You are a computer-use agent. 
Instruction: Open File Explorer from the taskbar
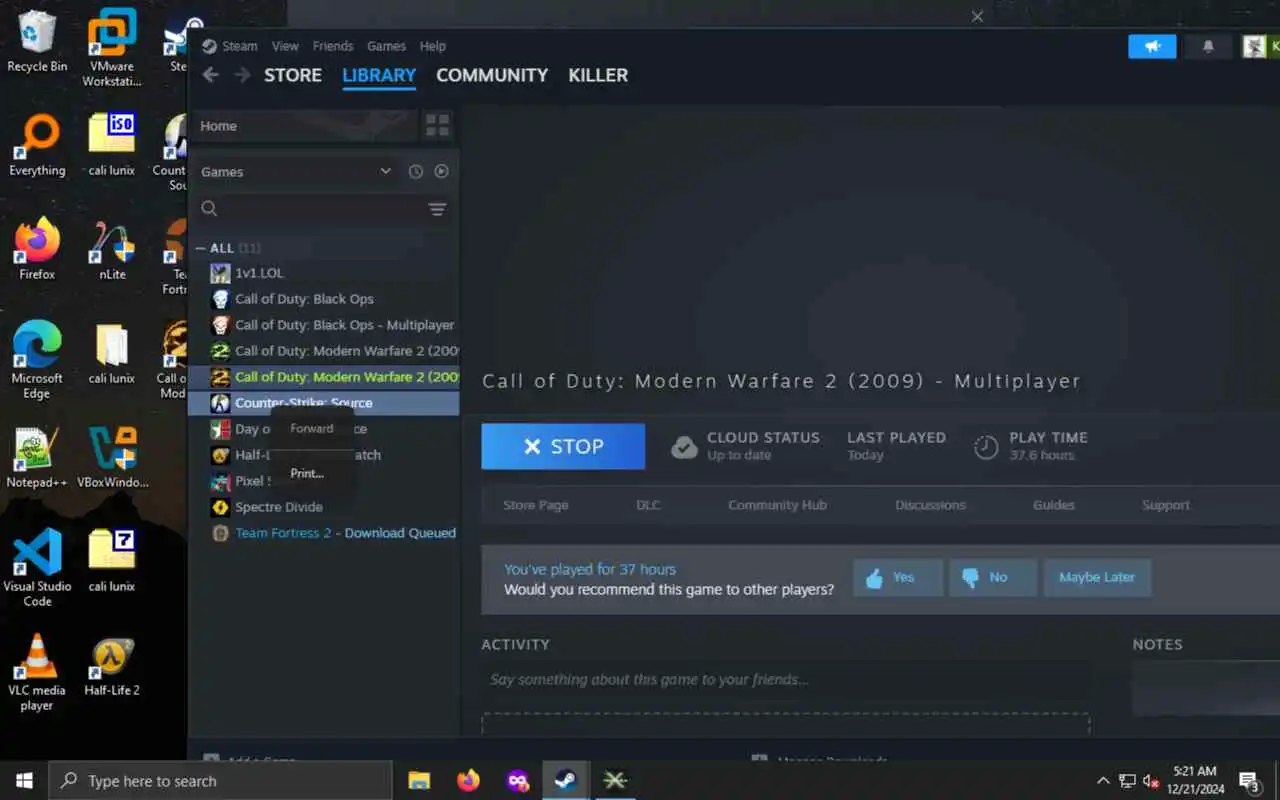point(419,780)
